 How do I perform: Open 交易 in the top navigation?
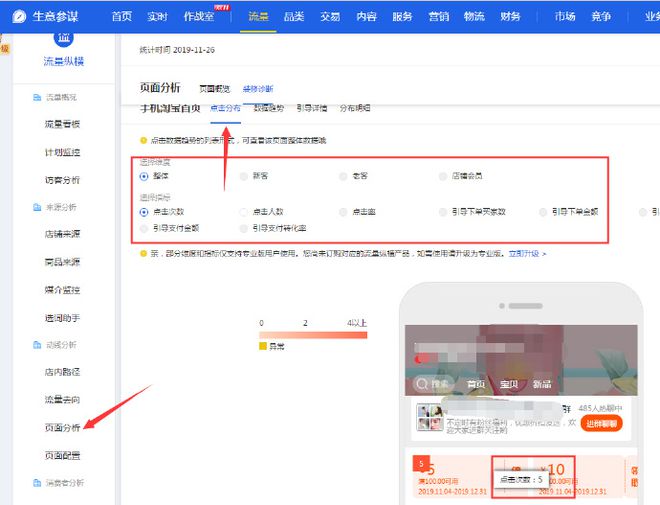pyautogui.click(x=330, y=17)
